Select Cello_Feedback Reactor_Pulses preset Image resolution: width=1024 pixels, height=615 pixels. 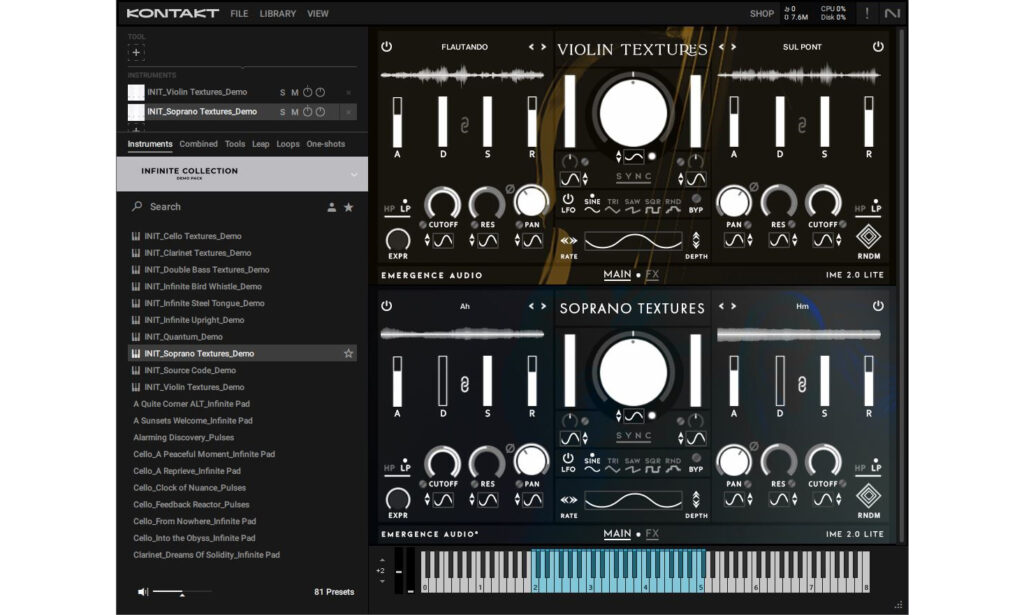pos(191,505)
